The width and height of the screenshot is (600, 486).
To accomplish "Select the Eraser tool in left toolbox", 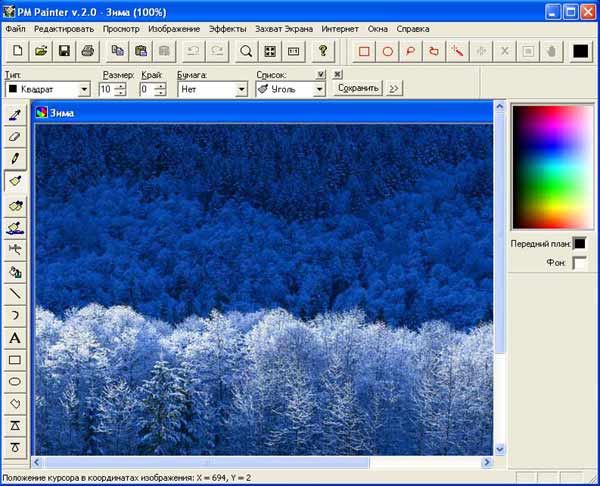I will [x=15, y=136].
